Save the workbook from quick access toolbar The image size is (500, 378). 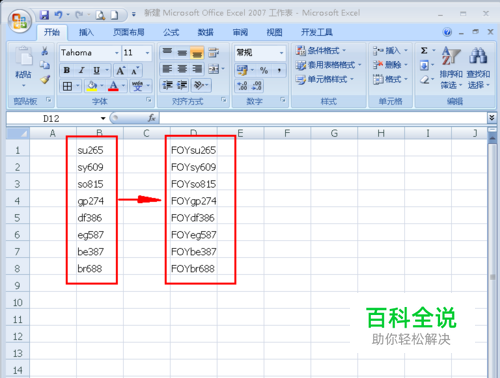[x=44, y=15]
